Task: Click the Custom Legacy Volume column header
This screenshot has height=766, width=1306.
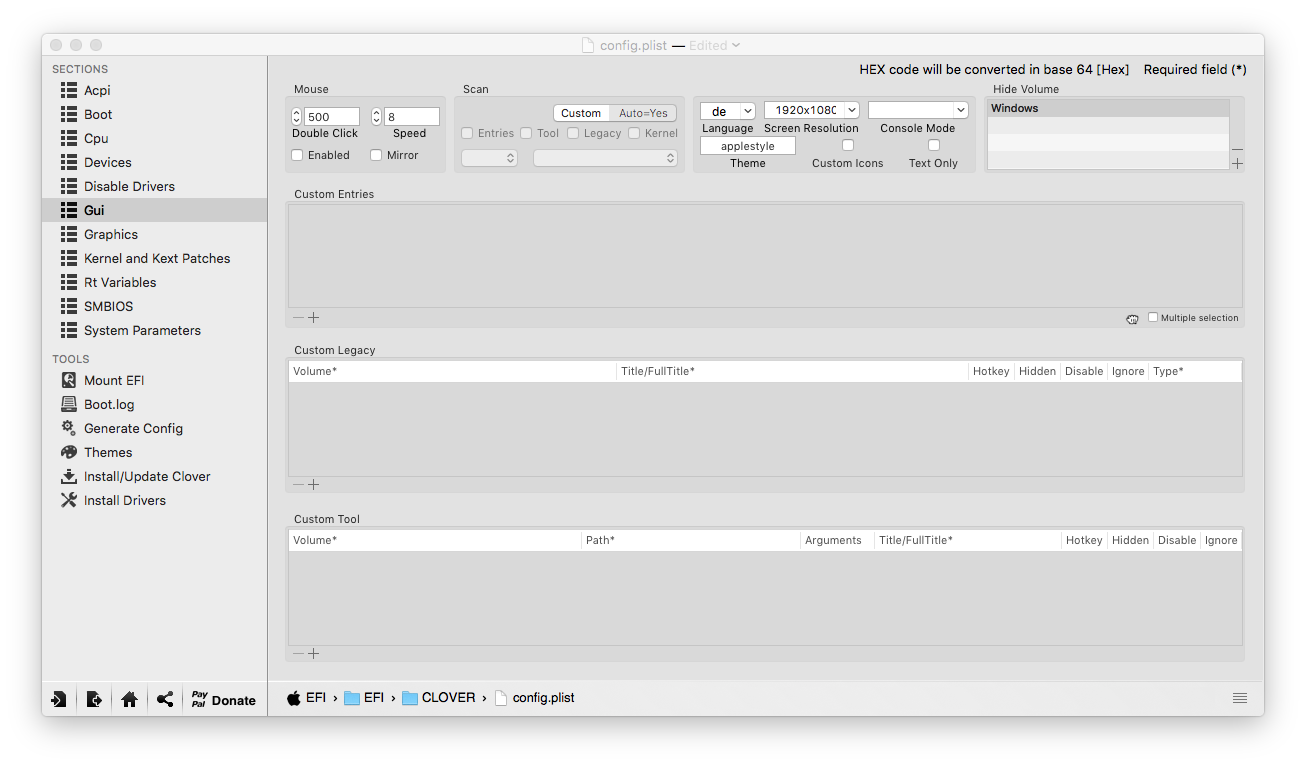Action: (452, 371)
